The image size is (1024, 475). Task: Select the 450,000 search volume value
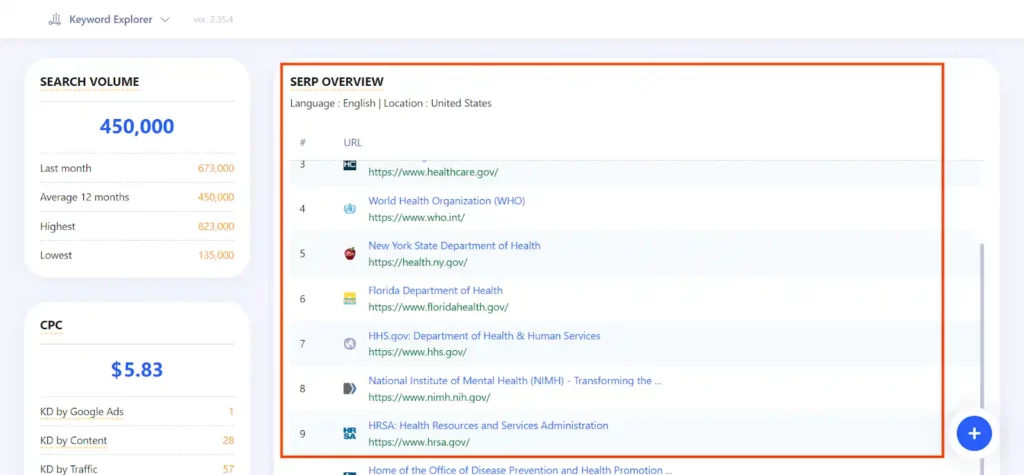coord(137,126)
